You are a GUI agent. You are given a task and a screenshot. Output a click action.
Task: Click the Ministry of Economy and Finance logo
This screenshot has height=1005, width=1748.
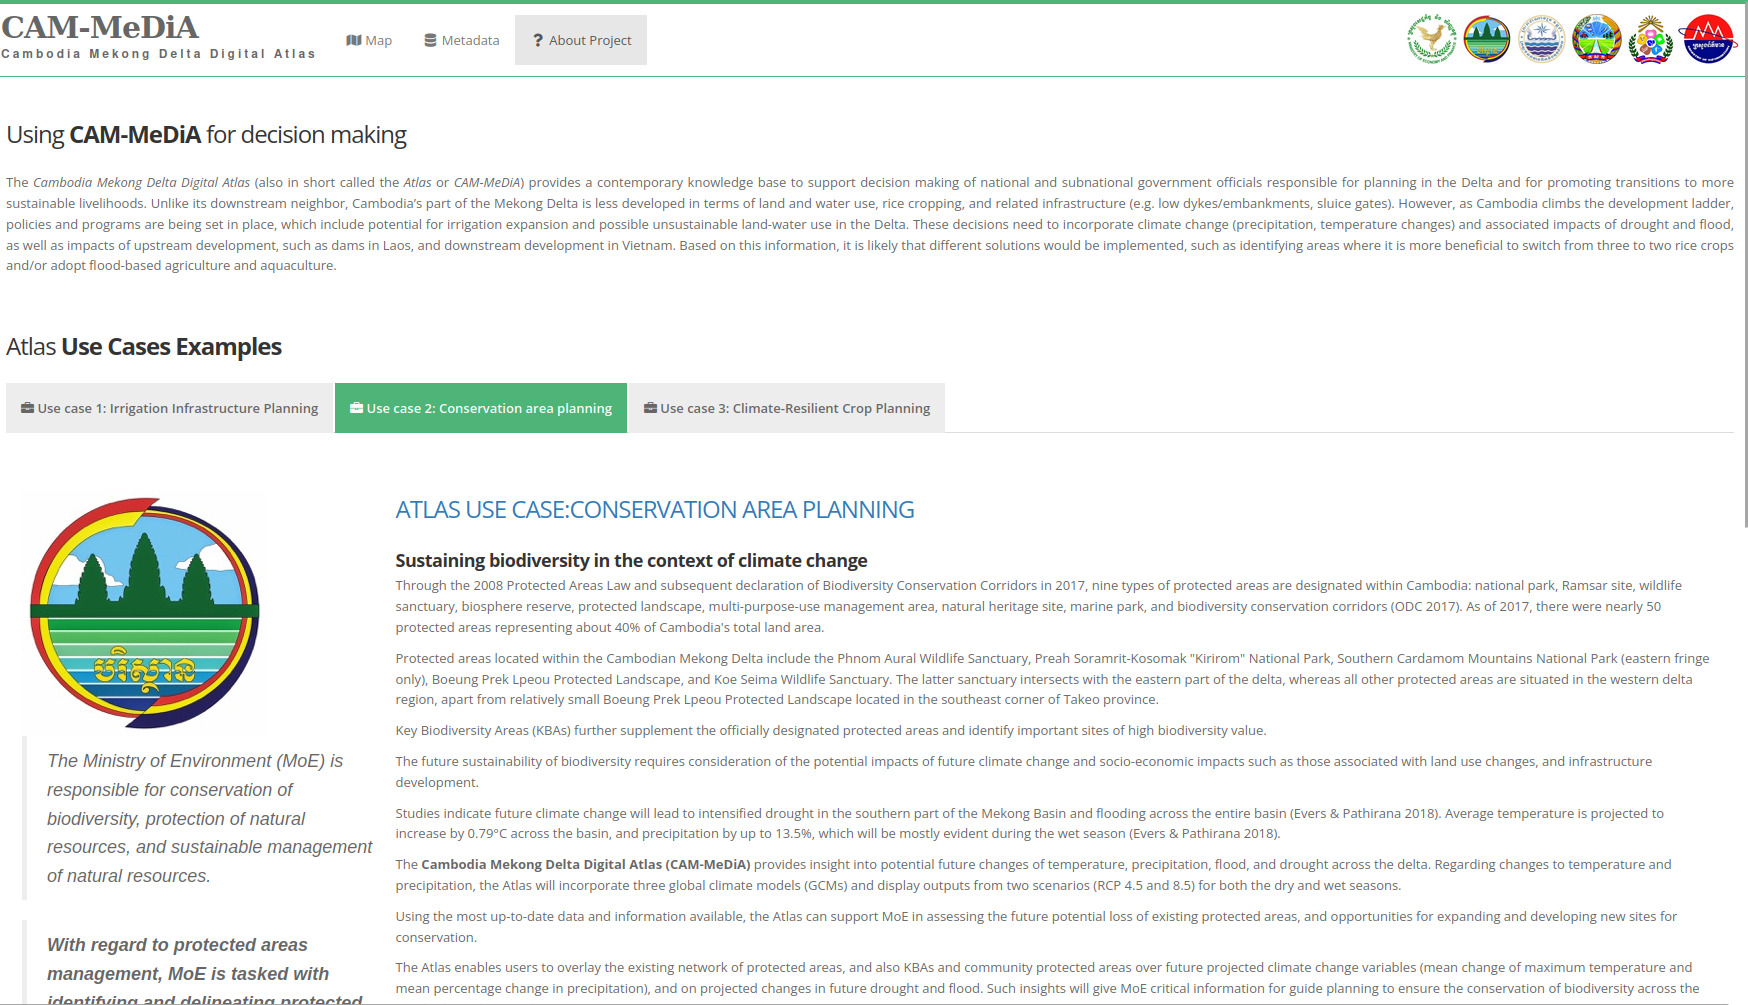click(1431, 40)
